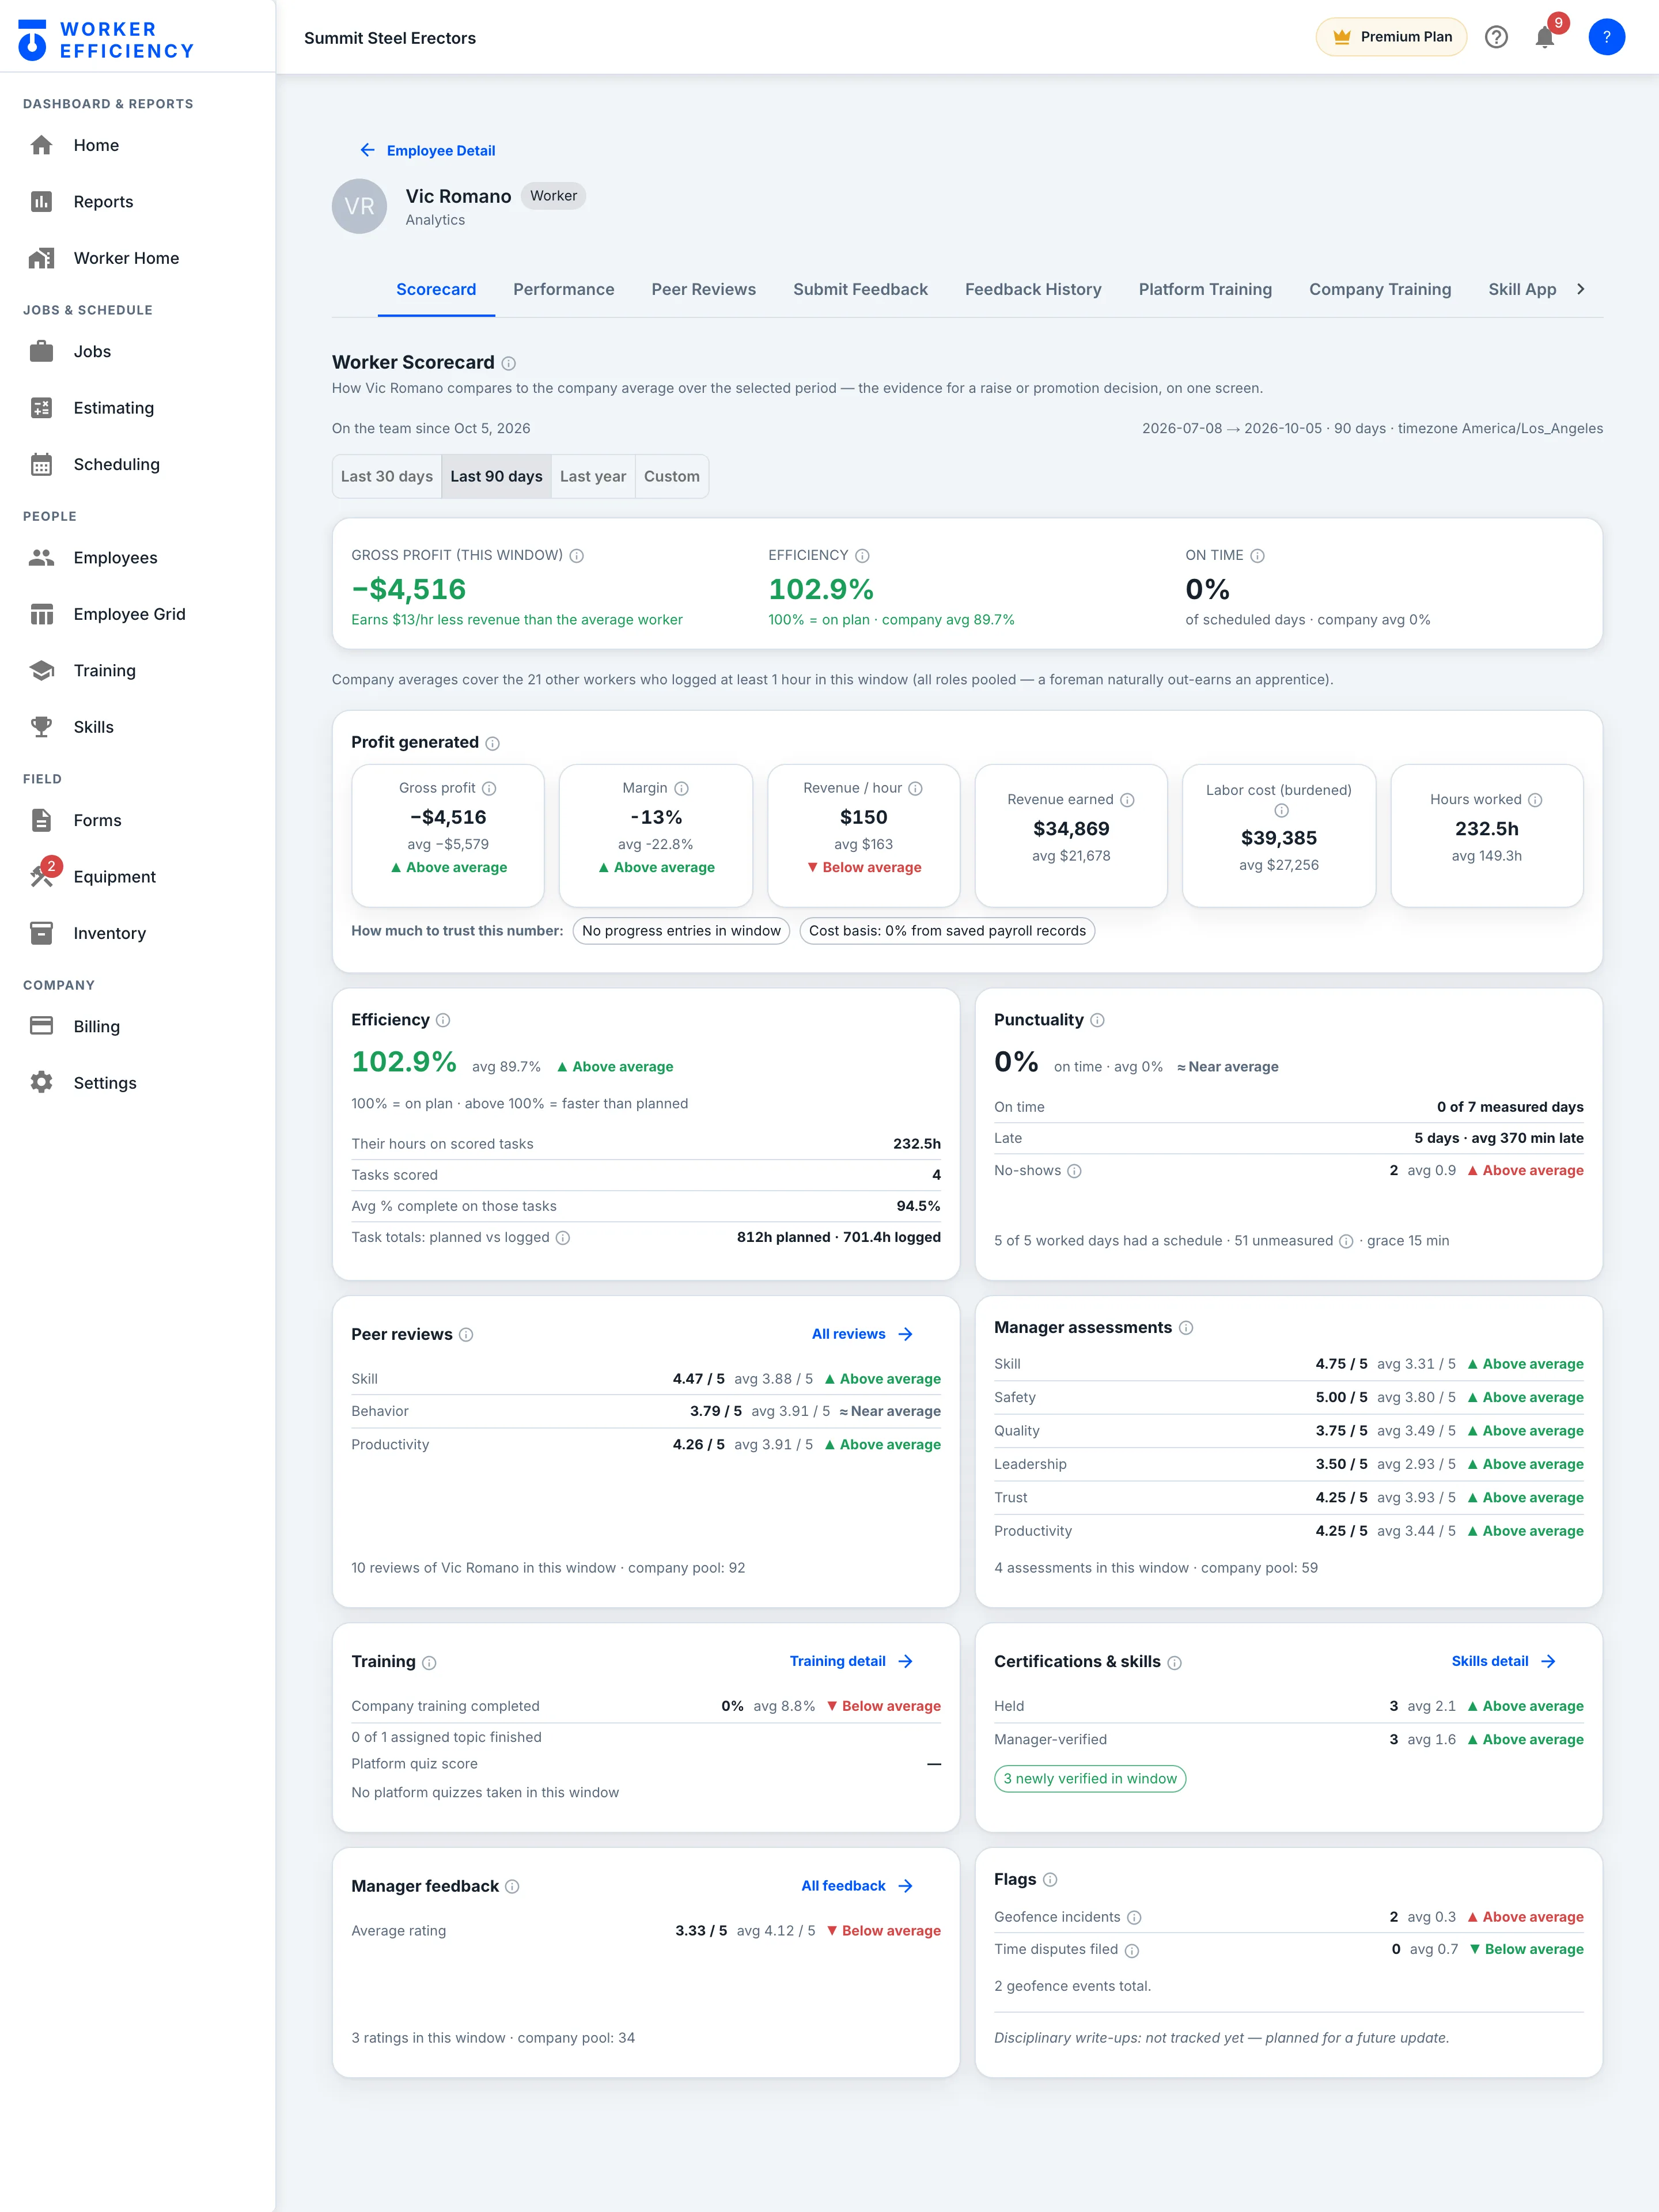Click the Punctuality info icon

[x=1097, y=1020]
